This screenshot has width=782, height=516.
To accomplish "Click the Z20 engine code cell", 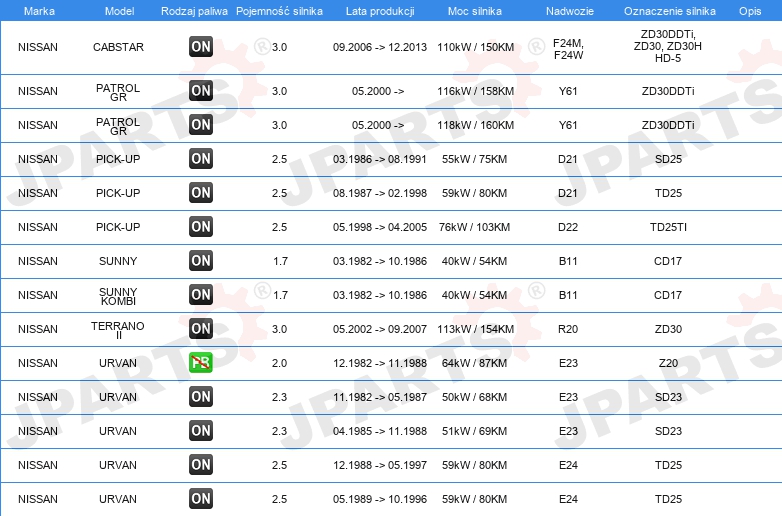I will [668, 363].
